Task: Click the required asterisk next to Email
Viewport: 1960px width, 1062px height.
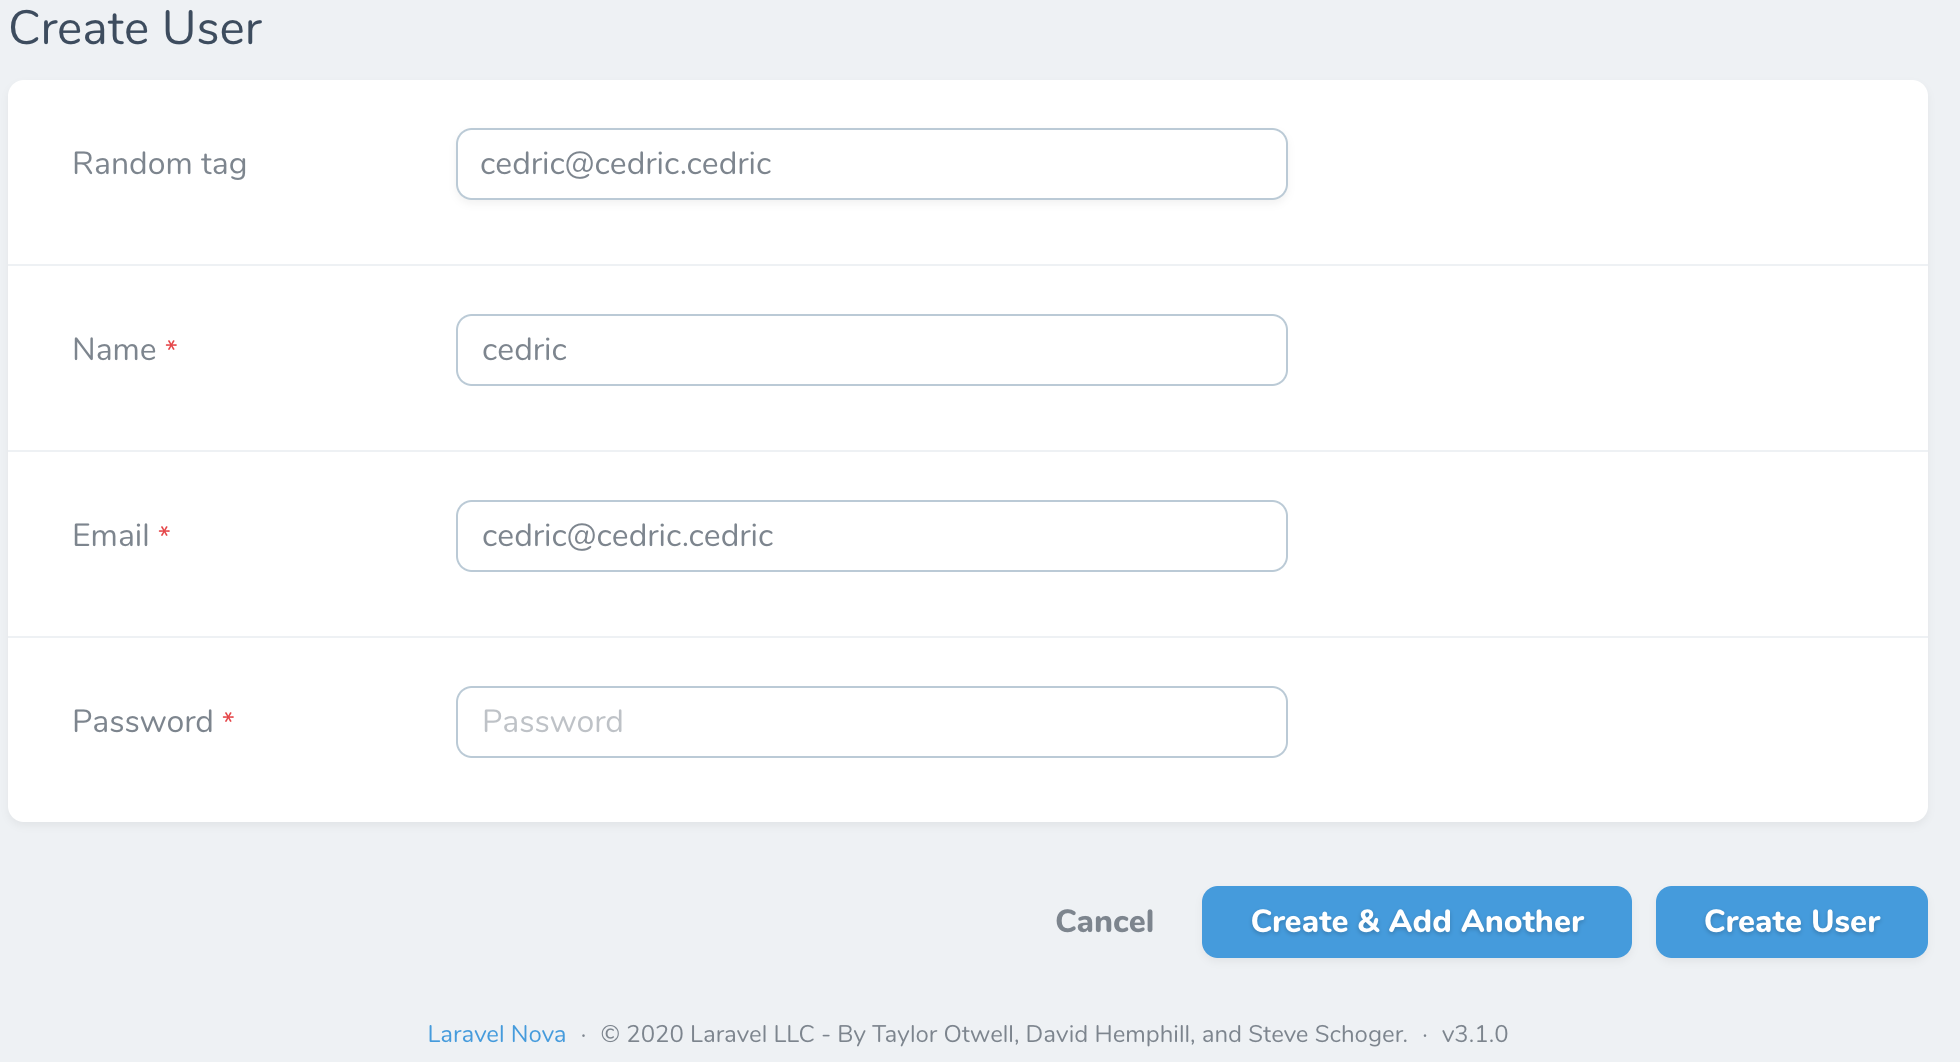Action: (164, 533)
